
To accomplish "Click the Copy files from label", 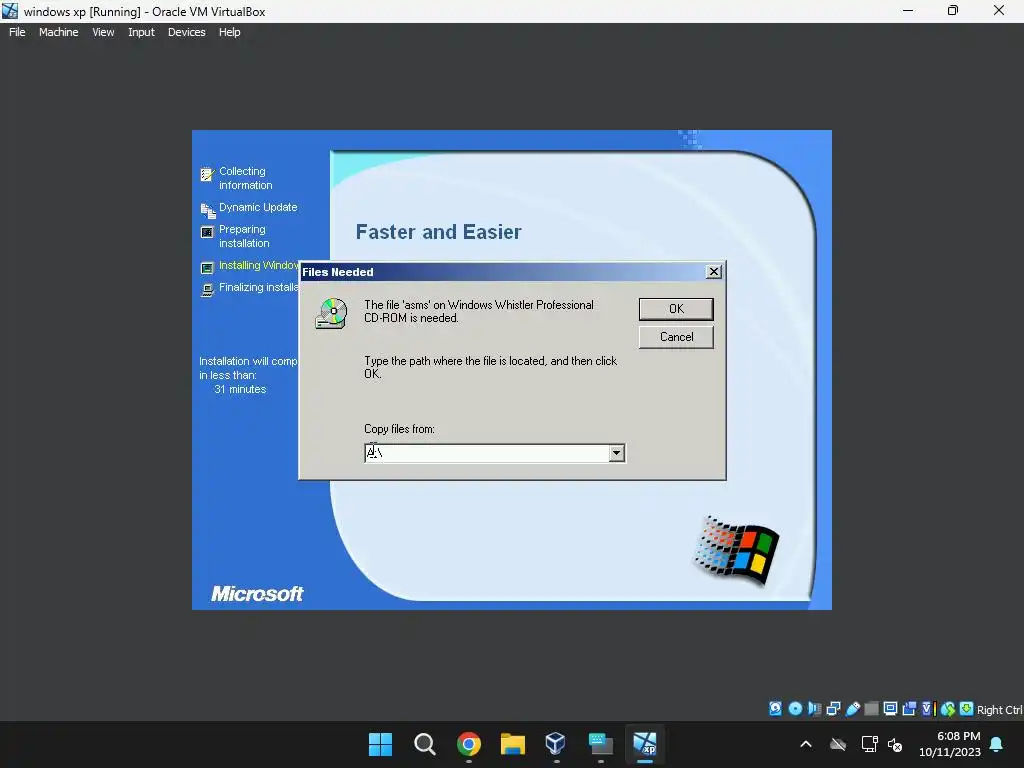I will pyautogui.click(x=399, y=429).
